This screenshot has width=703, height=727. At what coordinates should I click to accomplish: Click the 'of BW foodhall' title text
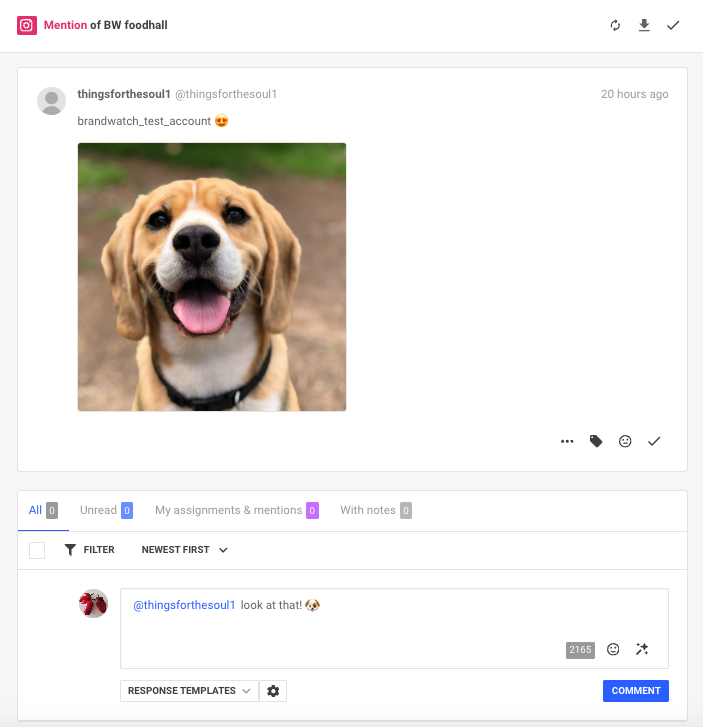(129, 25)
